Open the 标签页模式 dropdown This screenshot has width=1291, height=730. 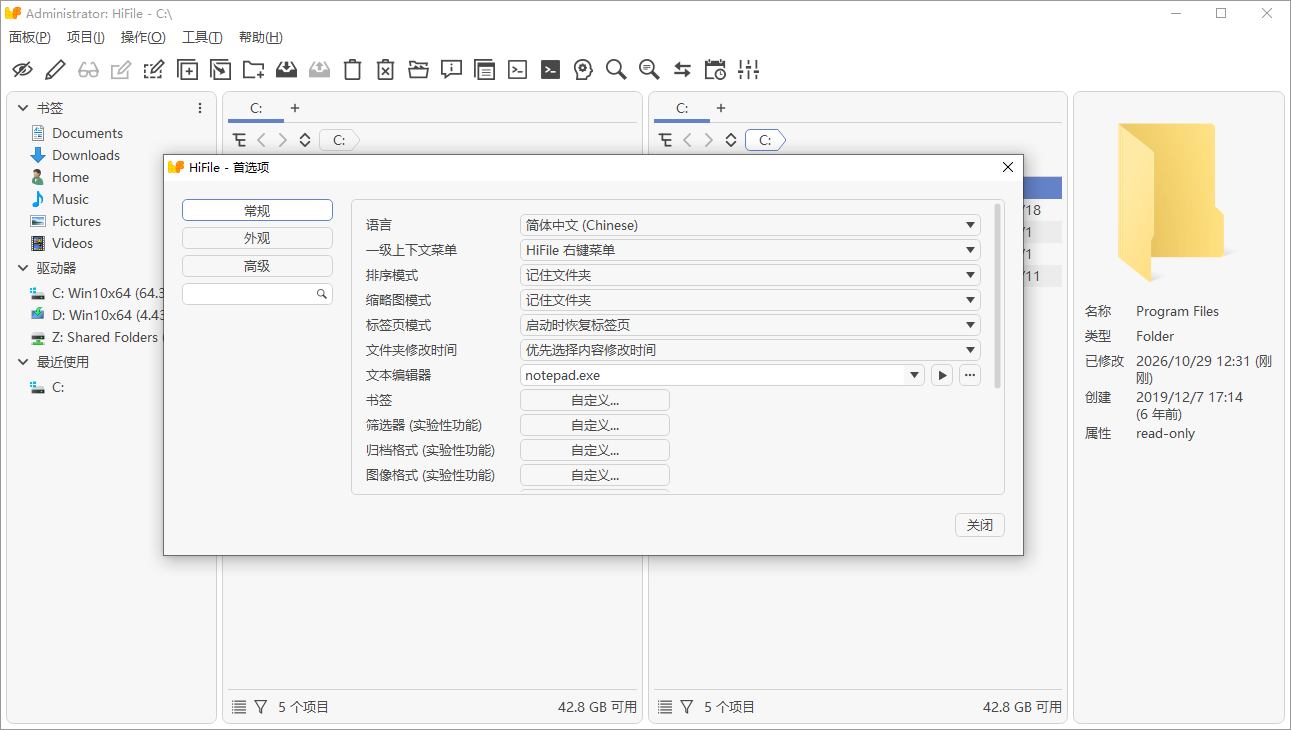point(750,325)
